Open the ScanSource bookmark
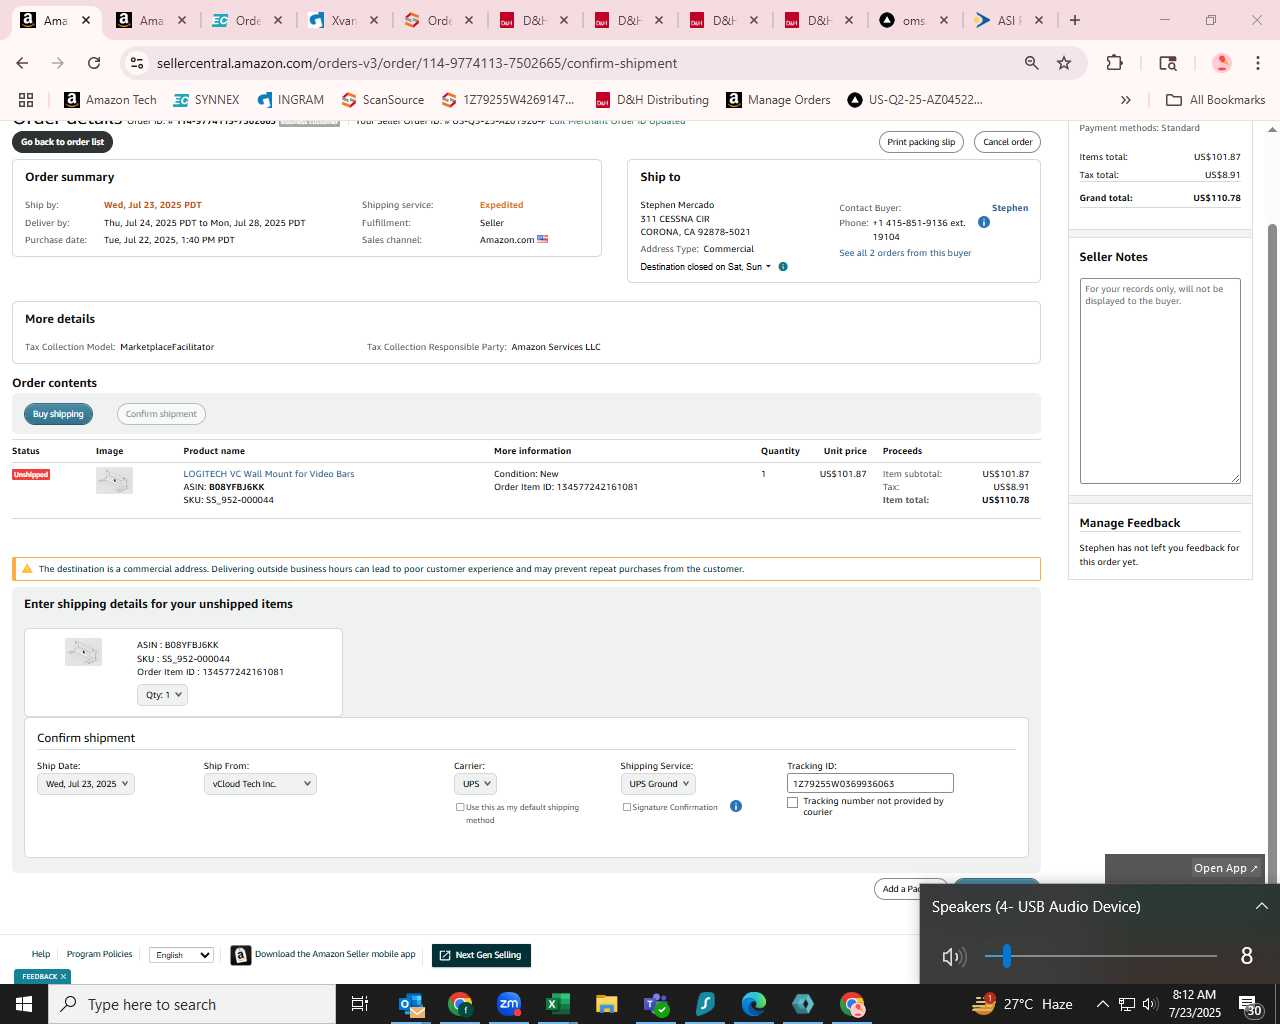 coord(383,100)
